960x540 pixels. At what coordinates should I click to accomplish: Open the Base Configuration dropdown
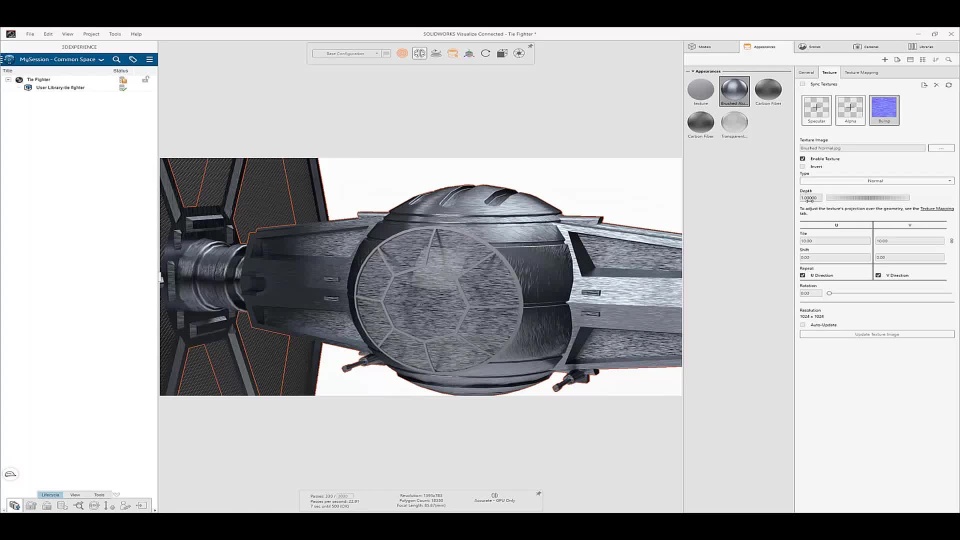click(x=347, y=53)
